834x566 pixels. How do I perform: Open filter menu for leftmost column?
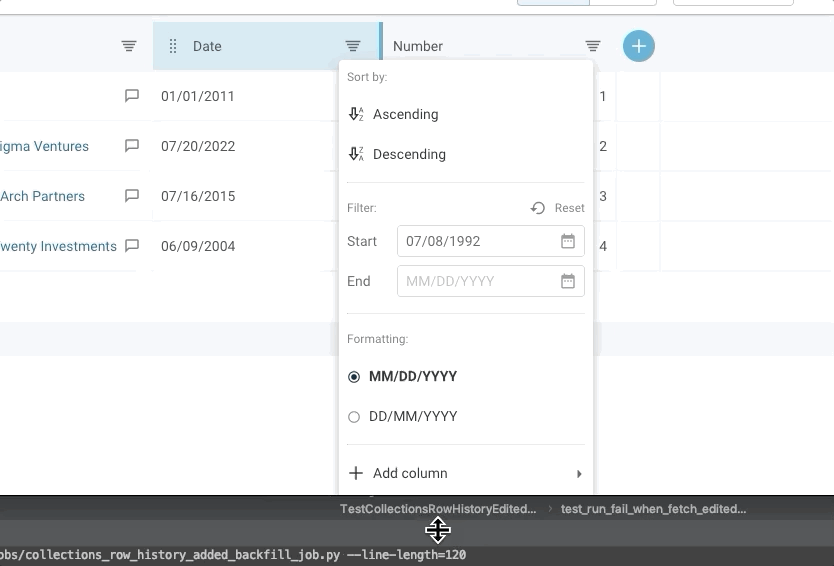[x=128, y=46]
